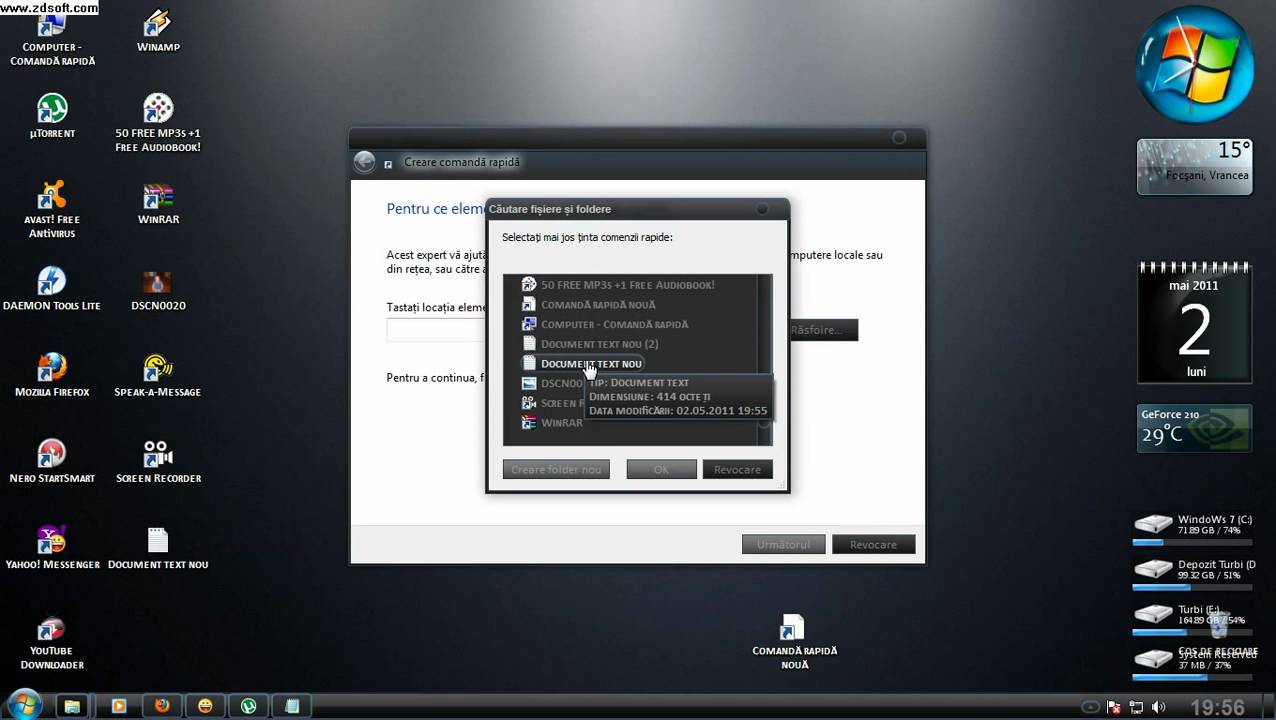The image size is (1276, 720).
Task: Open the Focșani weather gadget
Action: [x=1194, y=166]
